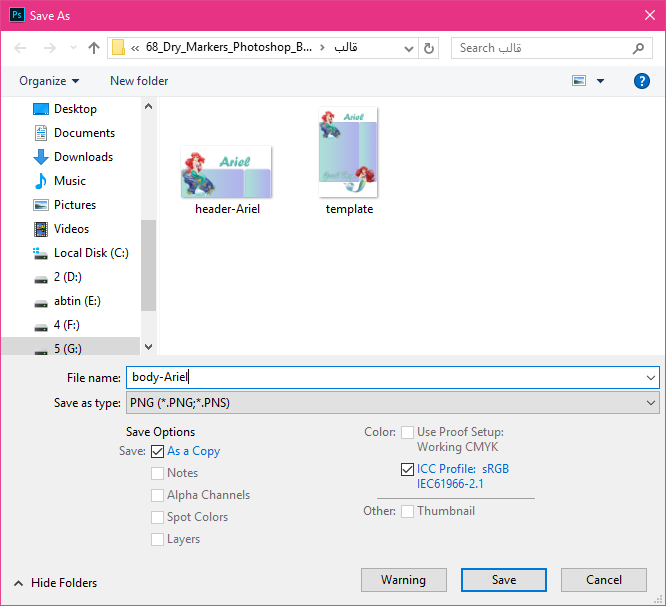Click the header-Ariel file name
This screenshot has width=666, height=606.
point(227,209)
